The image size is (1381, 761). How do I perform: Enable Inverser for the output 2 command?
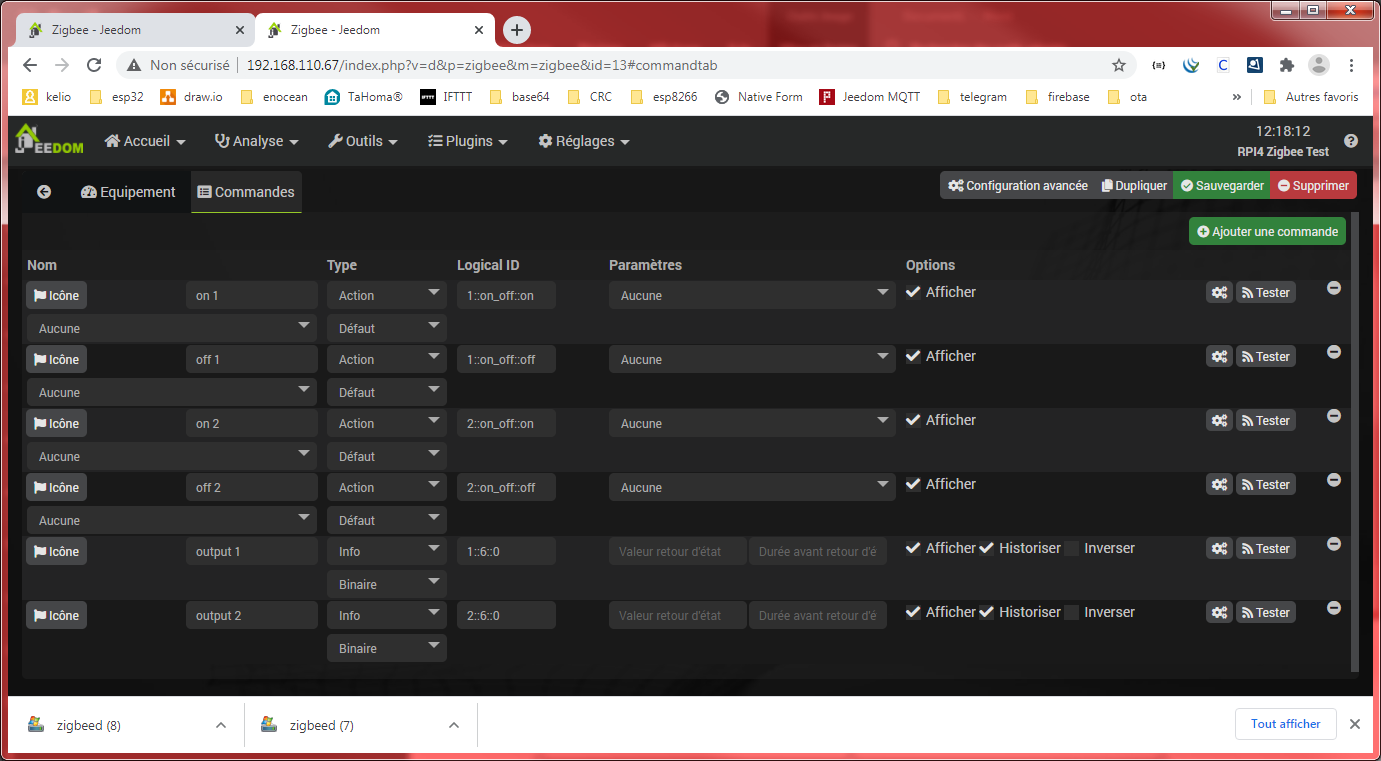point(1072,612)
